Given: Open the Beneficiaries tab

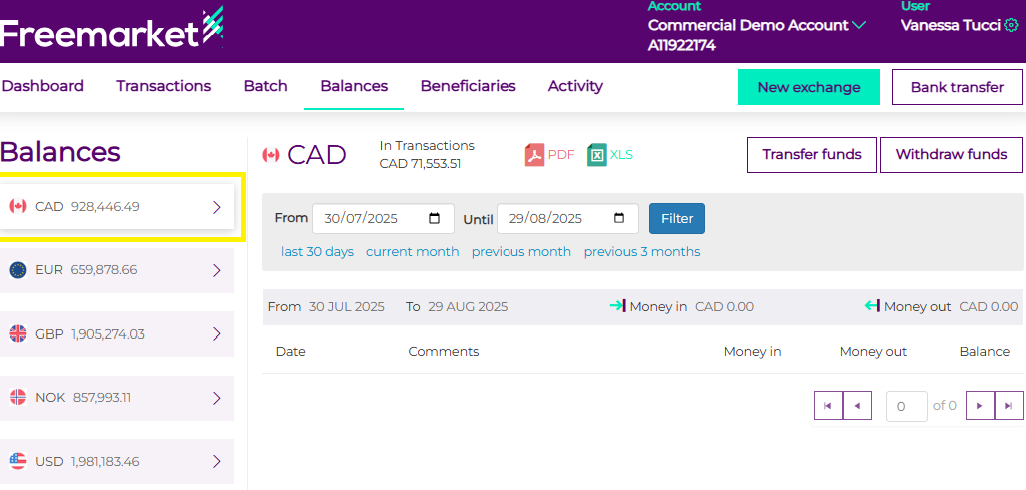Looking at the screenshot, I should click(x=468, y=86).
